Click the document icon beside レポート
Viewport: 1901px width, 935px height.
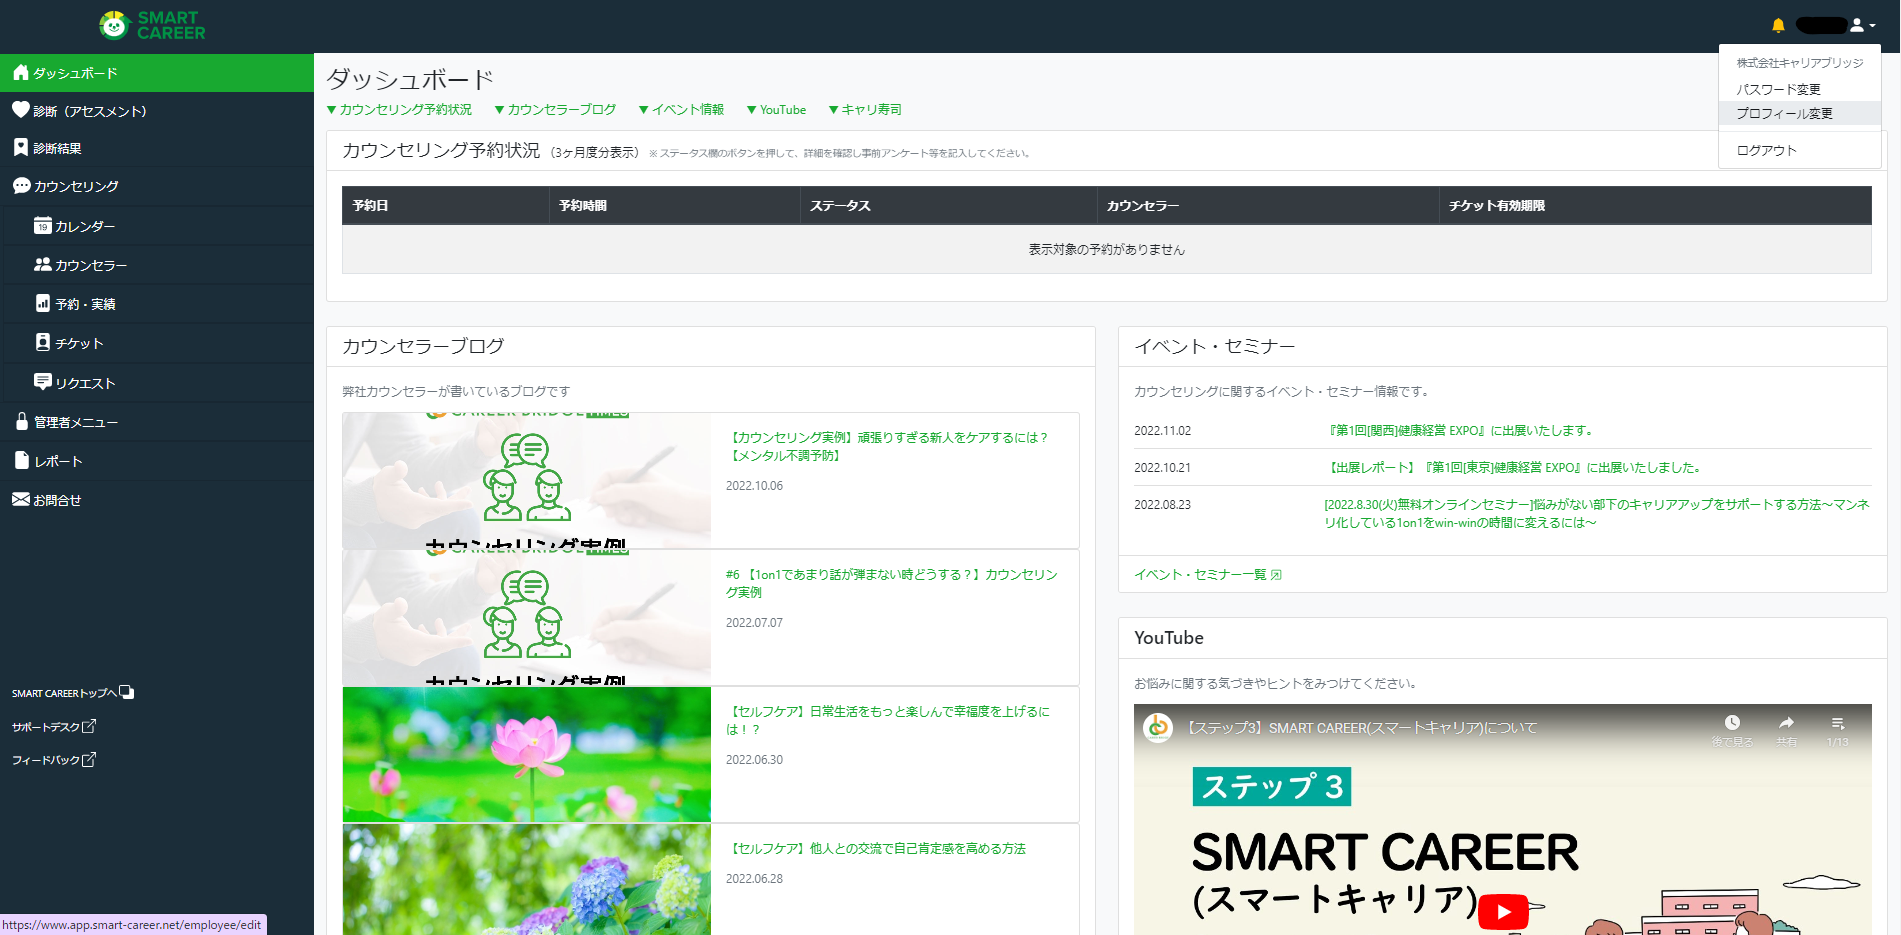pos(21,460)
